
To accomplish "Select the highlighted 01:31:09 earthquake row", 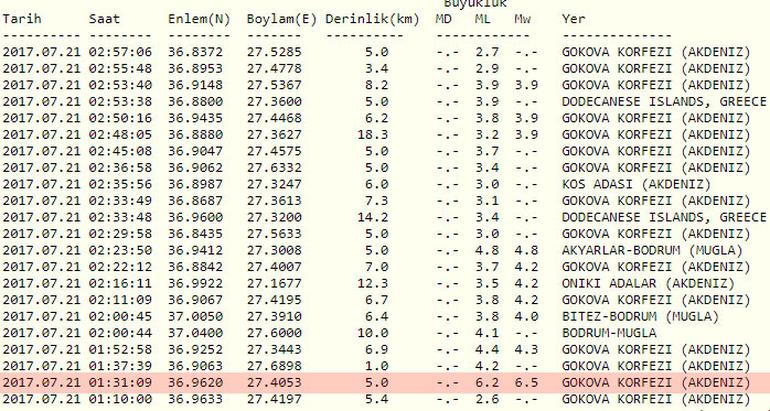I will click(x=384, y=383).
